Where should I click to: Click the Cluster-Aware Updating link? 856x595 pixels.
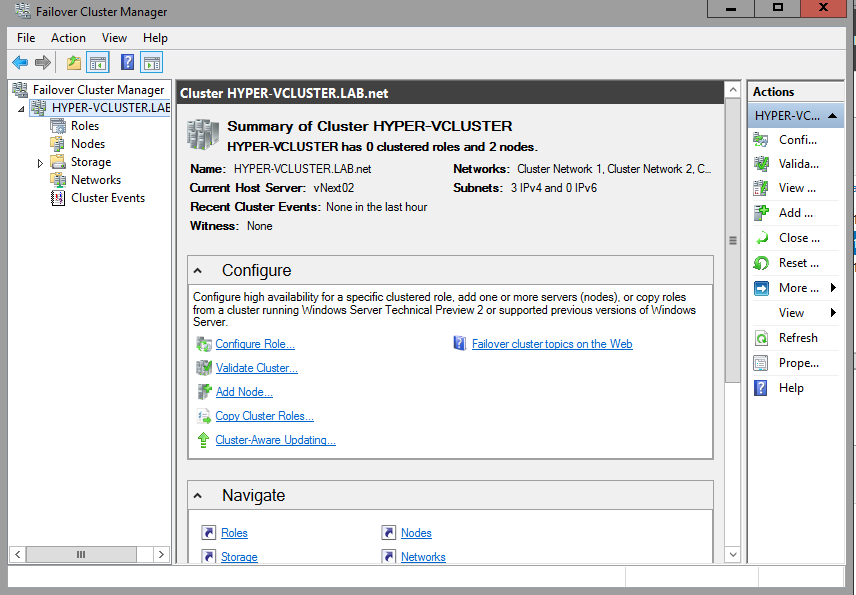coord(275,439)
